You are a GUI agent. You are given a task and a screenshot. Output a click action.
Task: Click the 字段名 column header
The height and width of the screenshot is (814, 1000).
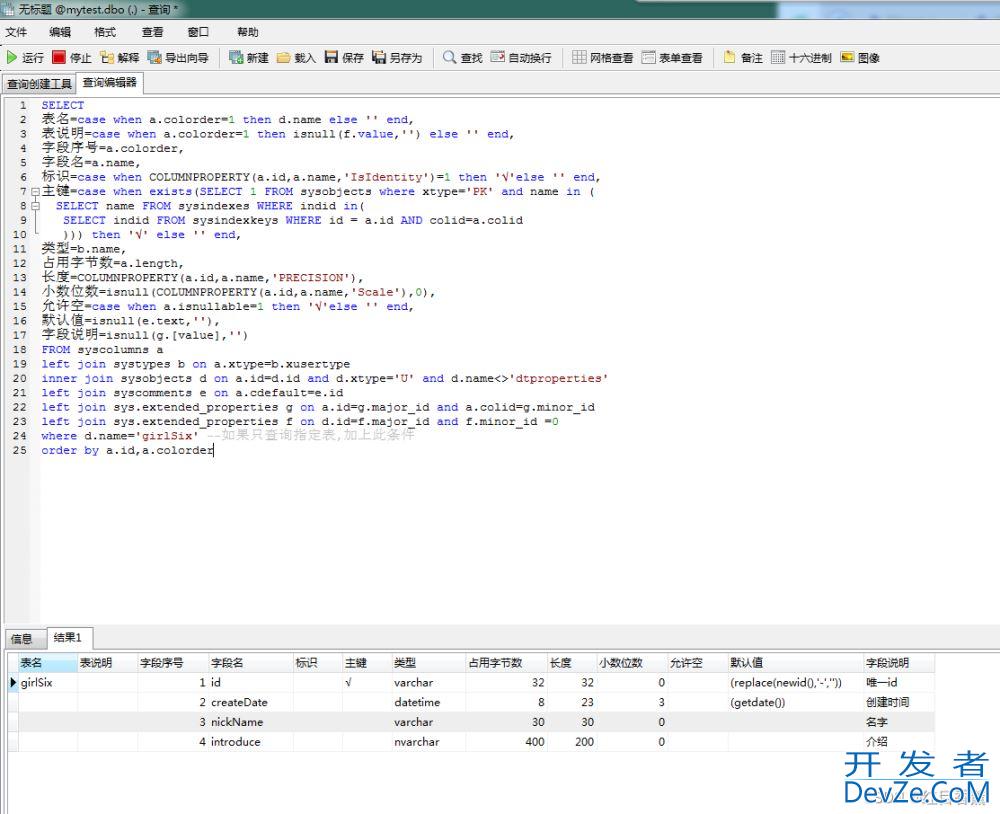click(x=251, y=663)
